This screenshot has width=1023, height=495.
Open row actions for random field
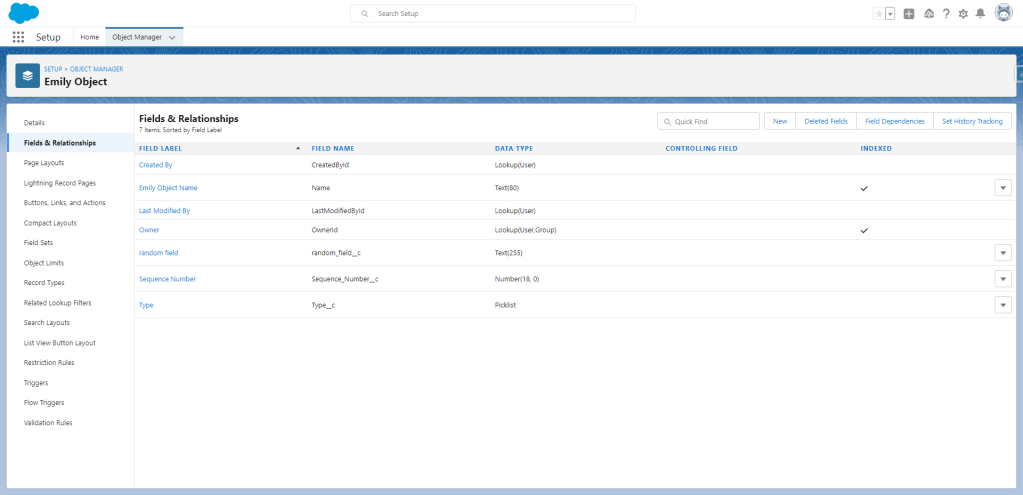(x=1003, y=253)
